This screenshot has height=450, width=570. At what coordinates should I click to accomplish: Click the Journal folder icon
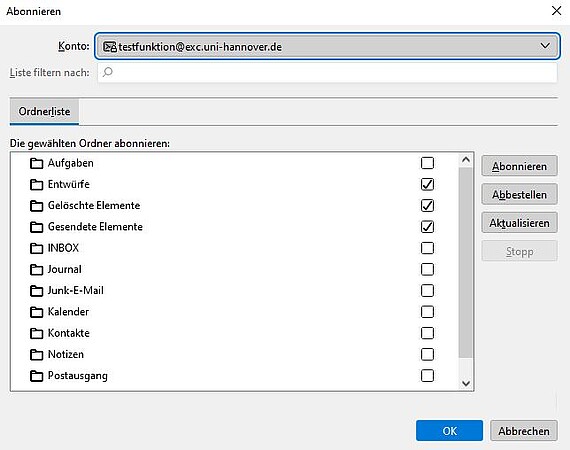36,270
